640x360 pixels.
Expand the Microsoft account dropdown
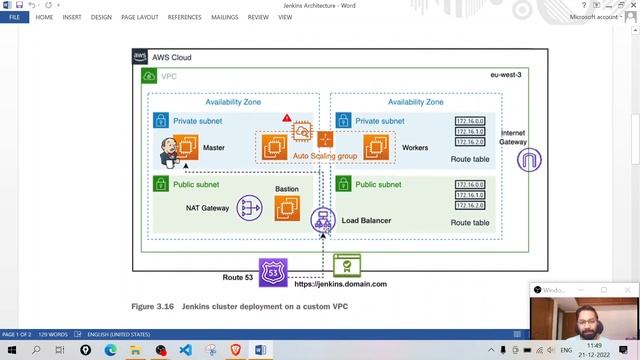coord(596,17)
